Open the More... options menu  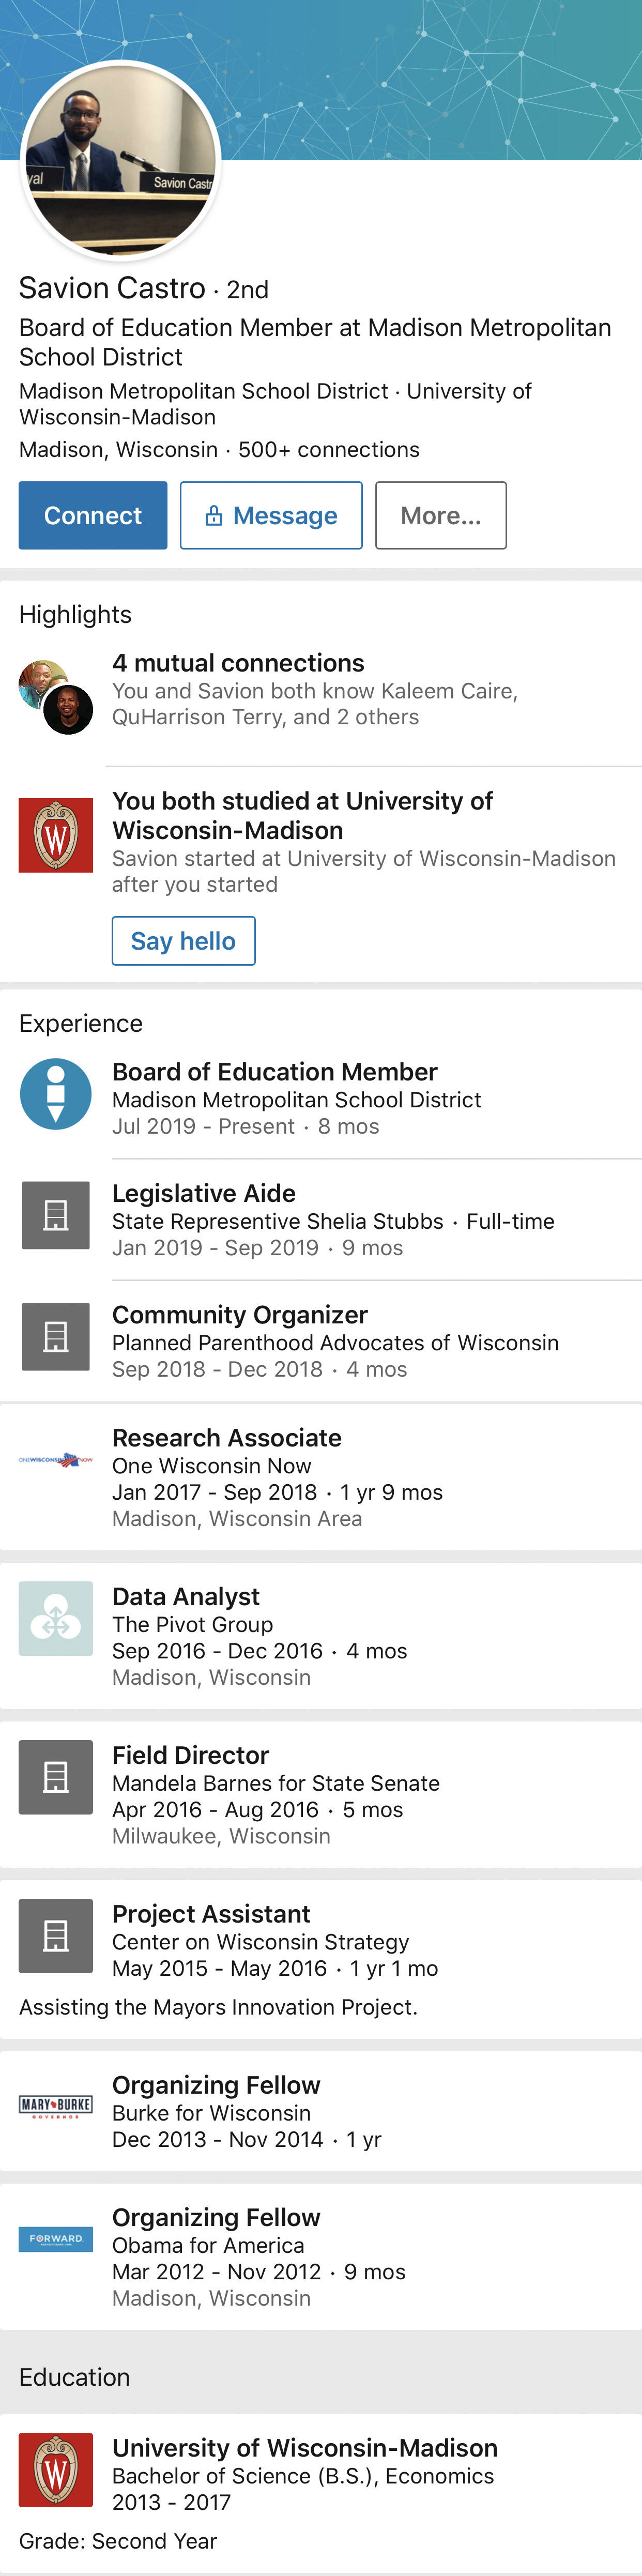tap(441, 515)
